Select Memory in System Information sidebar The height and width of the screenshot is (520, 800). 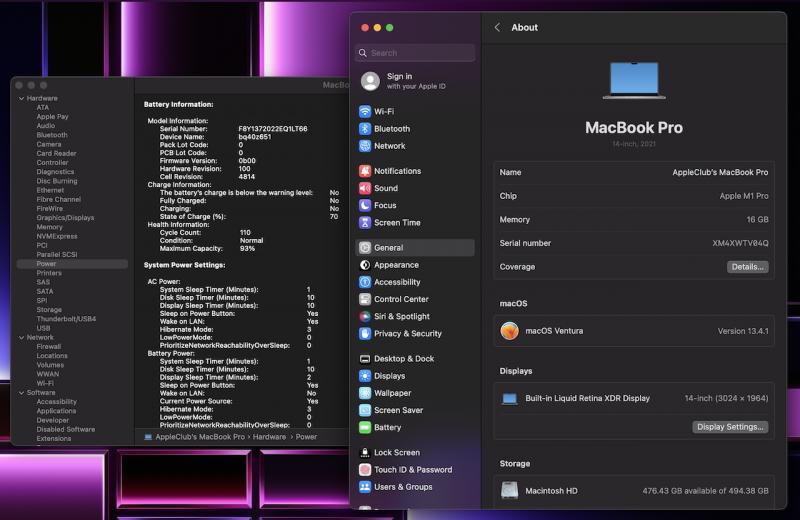tap(49, 227)
